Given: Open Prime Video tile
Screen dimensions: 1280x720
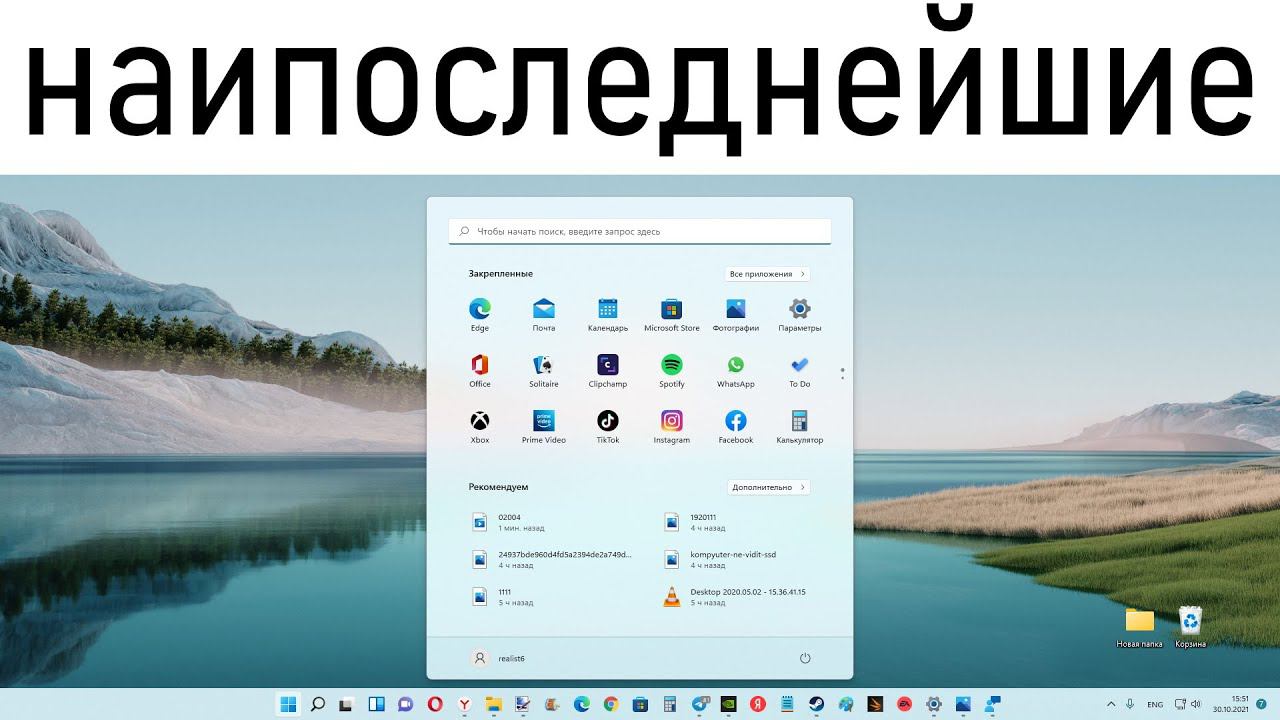Looking at the screenshot, I should click(x=544, y=426).
